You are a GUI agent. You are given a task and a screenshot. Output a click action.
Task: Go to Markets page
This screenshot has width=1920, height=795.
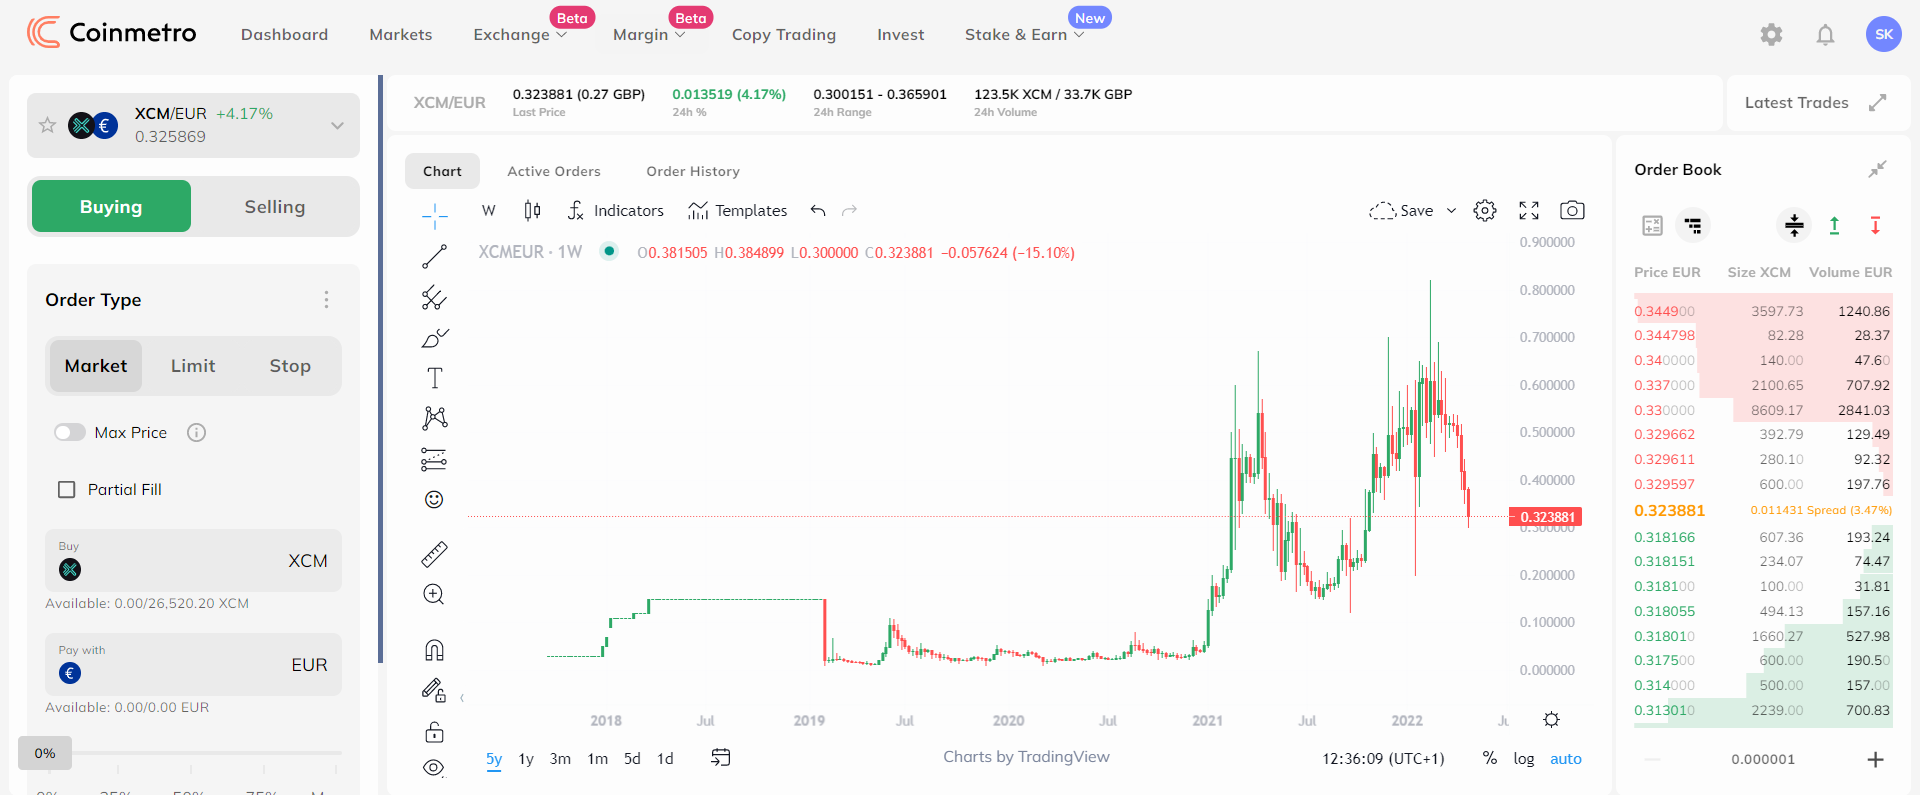click(401, 34)
